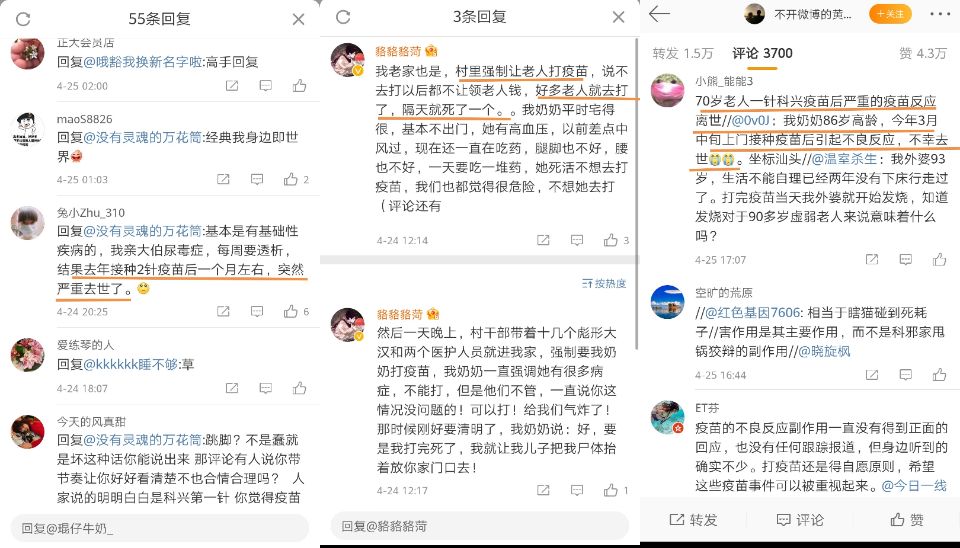Switch to the 赞 4.3万 tab

pyautogui.click(x=923, y=54)
